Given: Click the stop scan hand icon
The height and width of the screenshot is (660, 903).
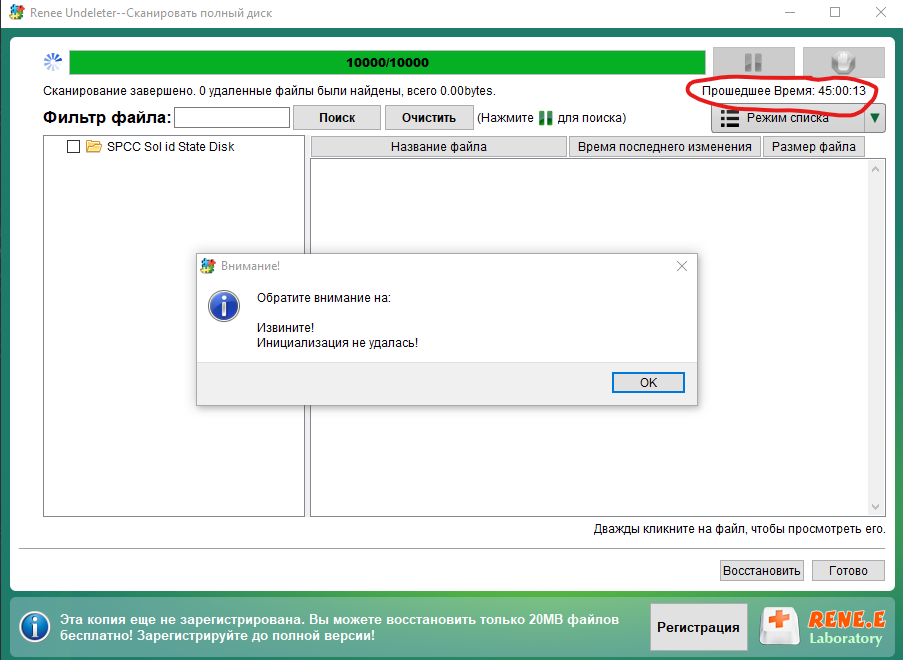Looking at the screenshot, I should point(844,62).
